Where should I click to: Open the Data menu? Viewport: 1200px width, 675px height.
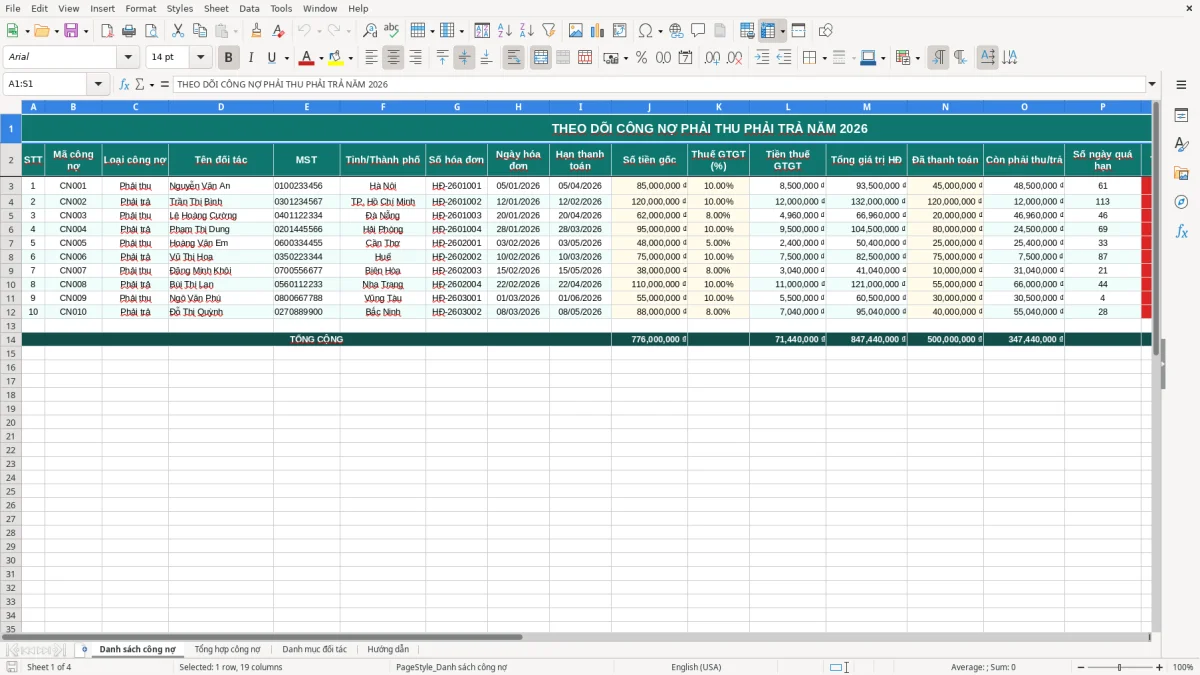(x=249, y=8)
